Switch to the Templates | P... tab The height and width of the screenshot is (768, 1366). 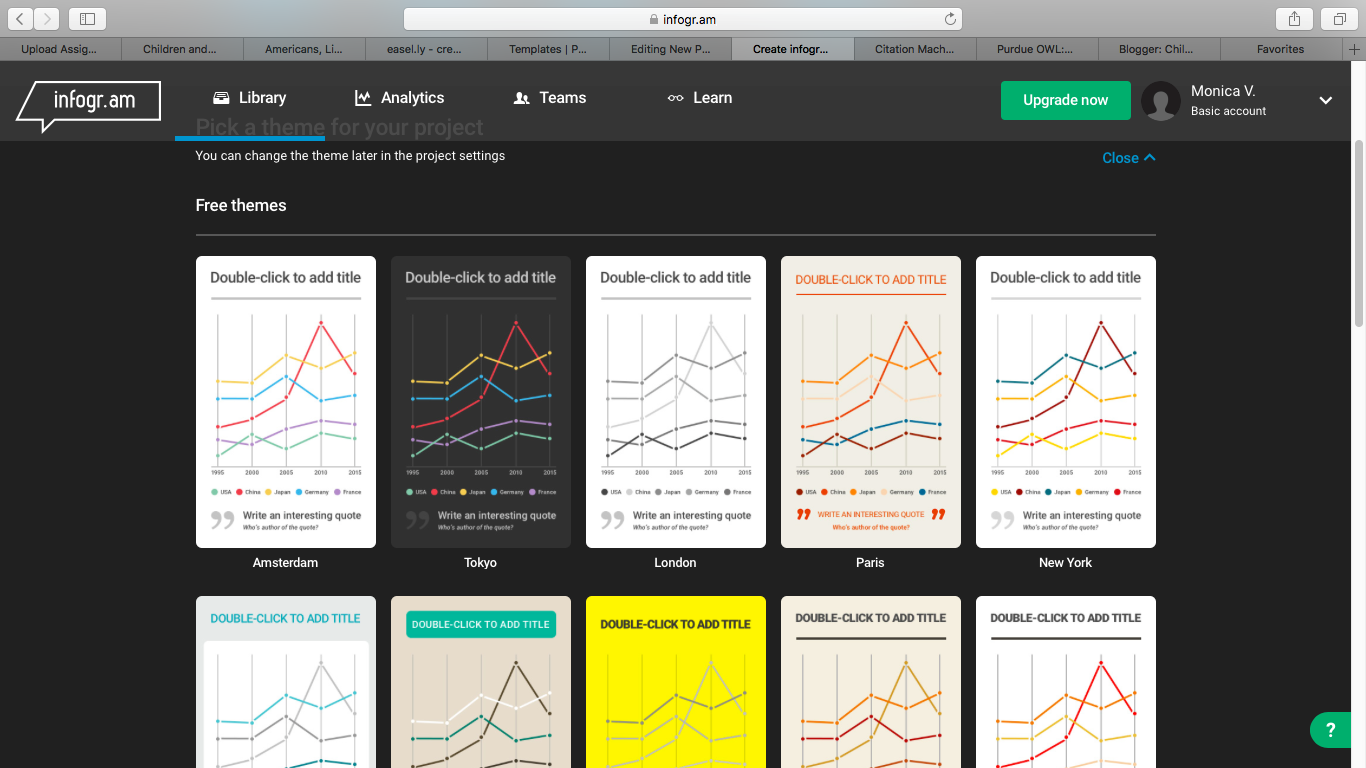[548, 49]
